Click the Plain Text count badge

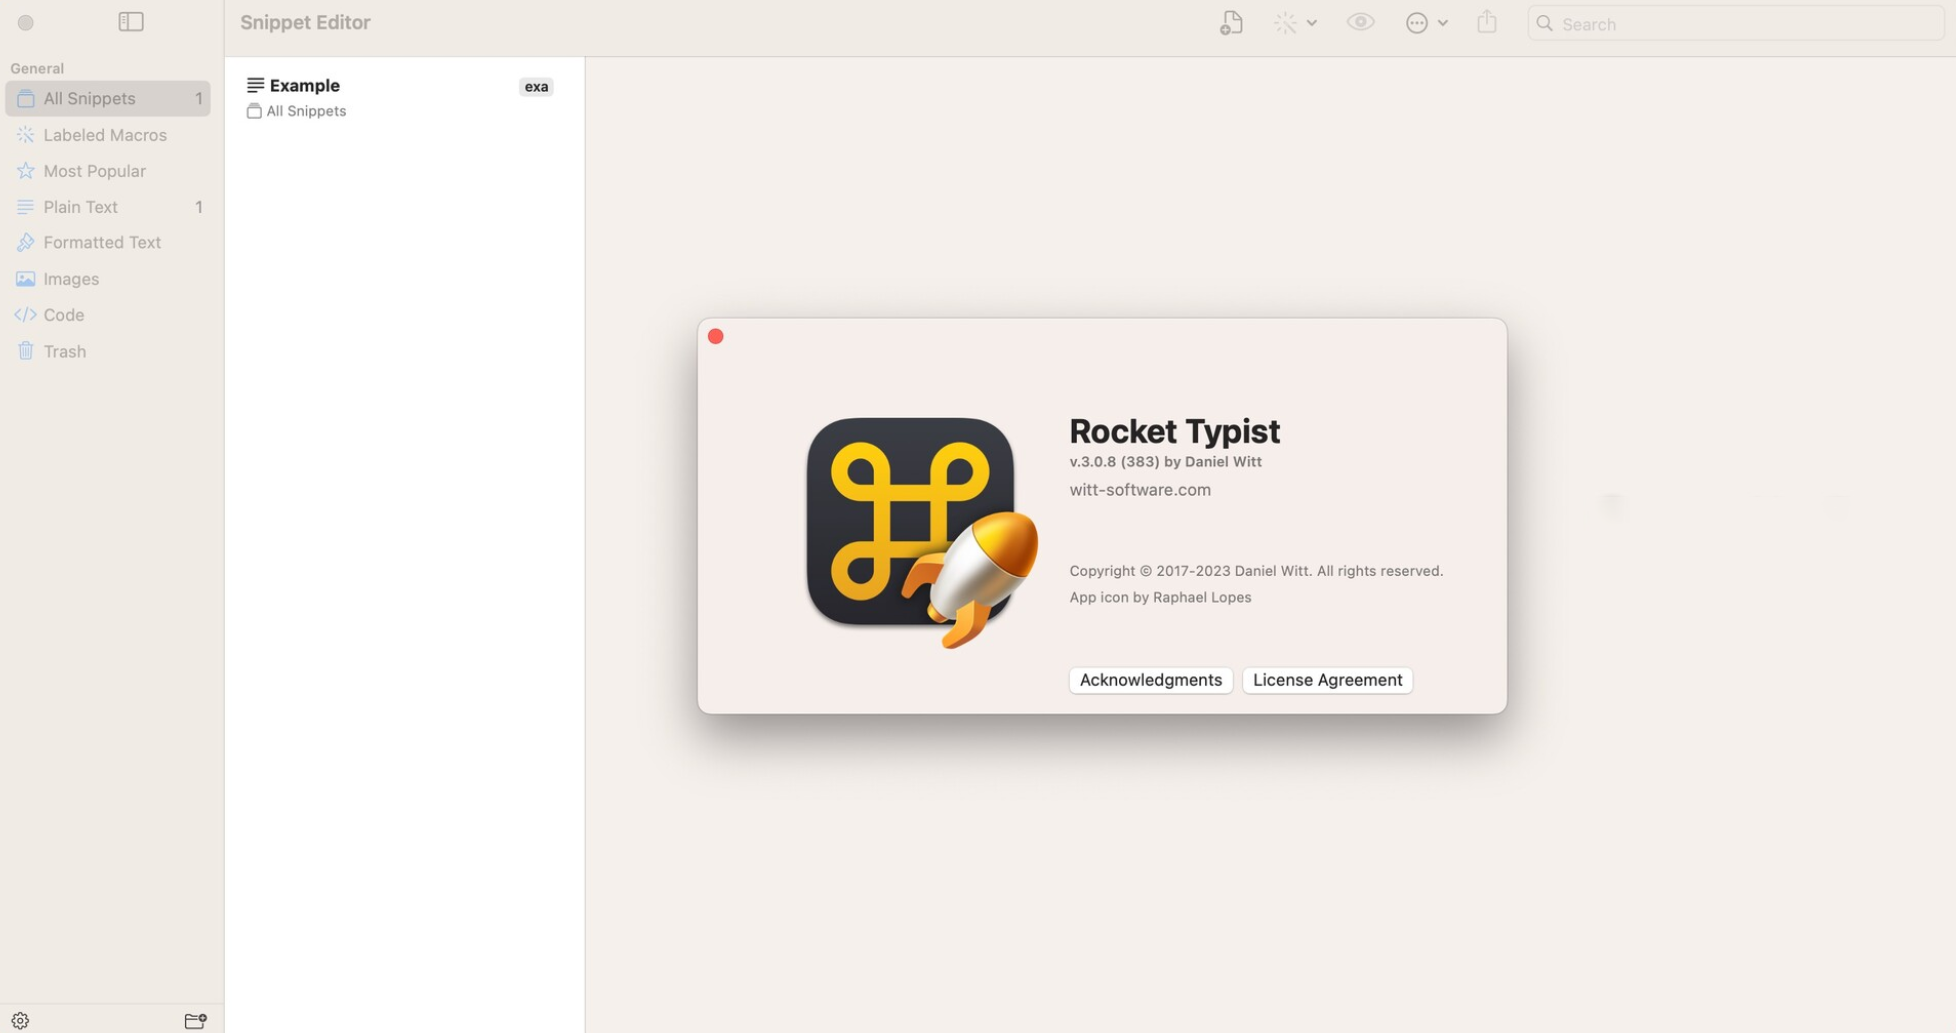(198, 207)
